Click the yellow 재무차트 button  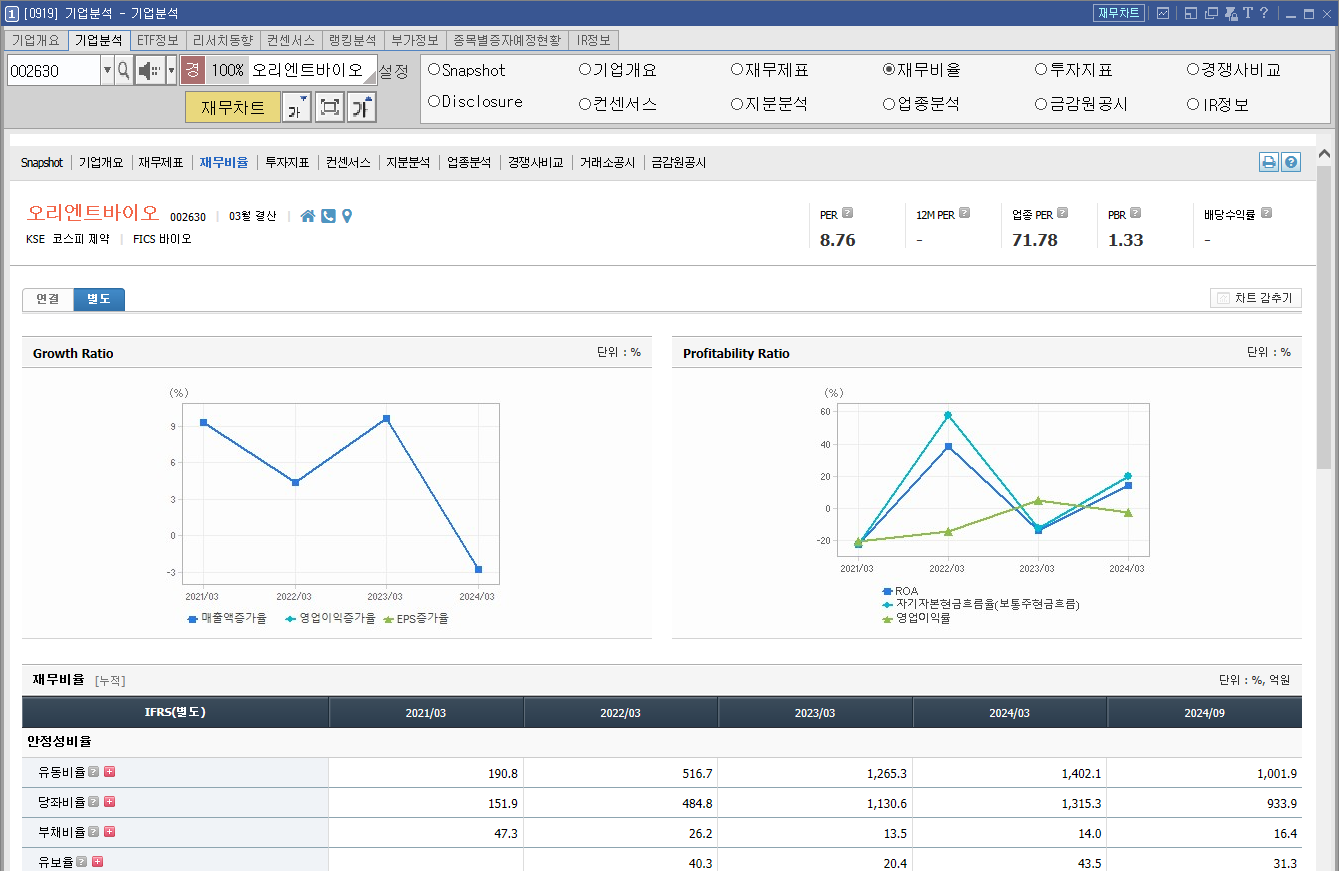[232, 107]
